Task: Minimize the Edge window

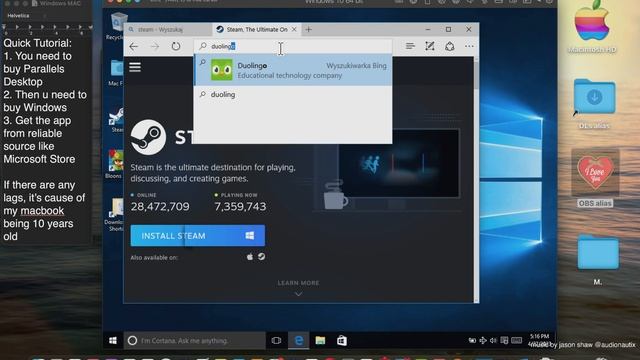Action: [428, 29]
